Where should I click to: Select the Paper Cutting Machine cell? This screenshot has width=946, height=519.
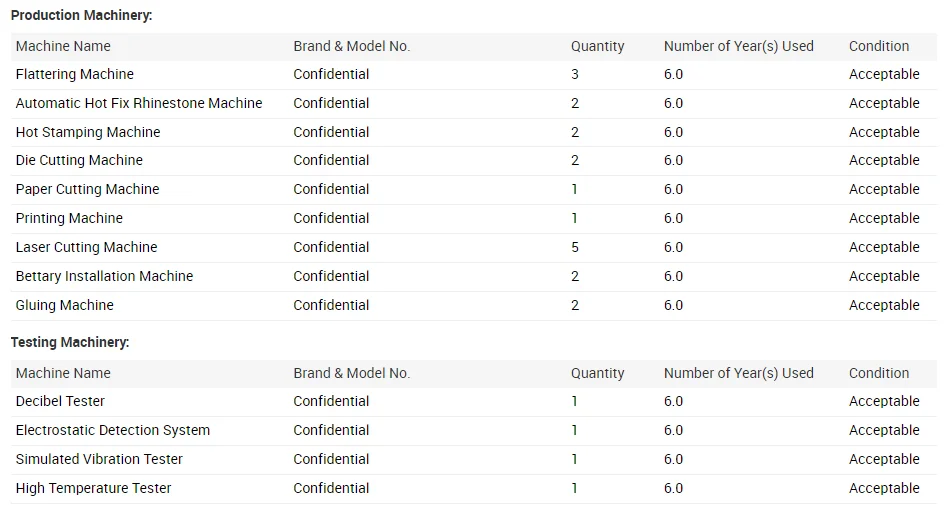click(x=87, y=189)
